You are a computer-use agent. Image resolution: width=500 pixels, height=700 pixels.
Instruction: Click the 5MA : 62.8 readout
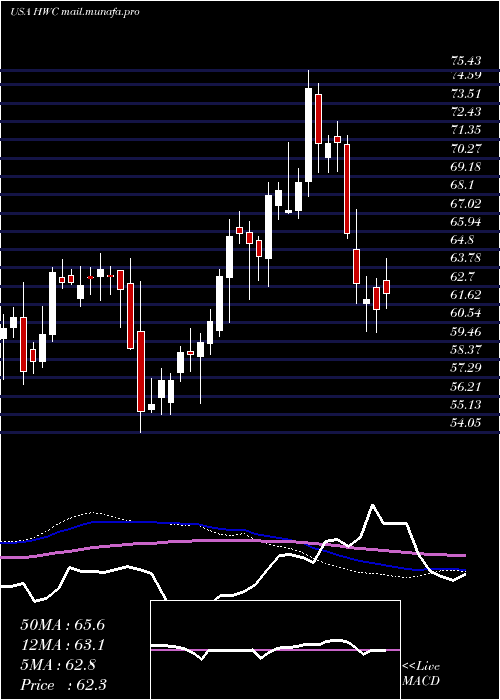58,665
